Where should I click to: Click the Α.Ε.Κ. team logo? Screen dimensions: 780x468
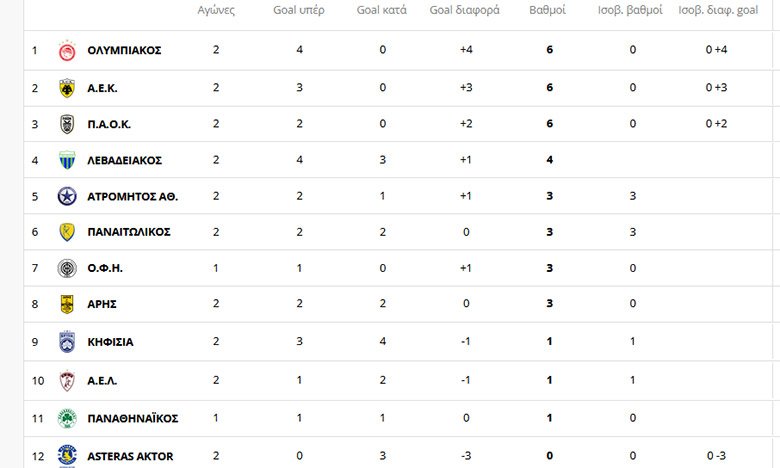tap(67, 88)
